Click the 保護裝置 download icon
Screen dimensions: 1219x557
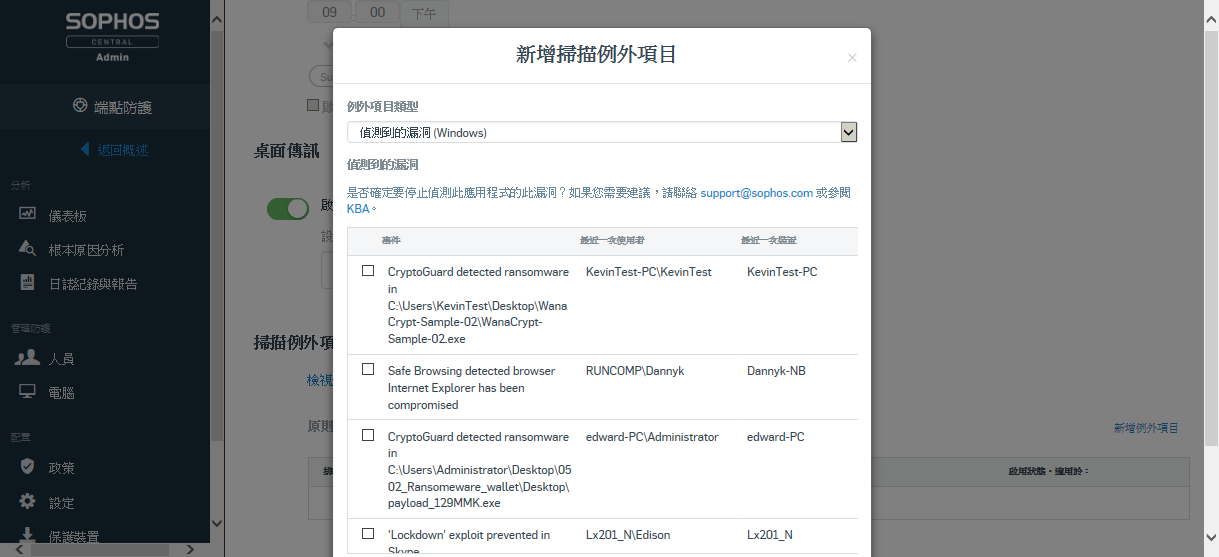point(28,537)
